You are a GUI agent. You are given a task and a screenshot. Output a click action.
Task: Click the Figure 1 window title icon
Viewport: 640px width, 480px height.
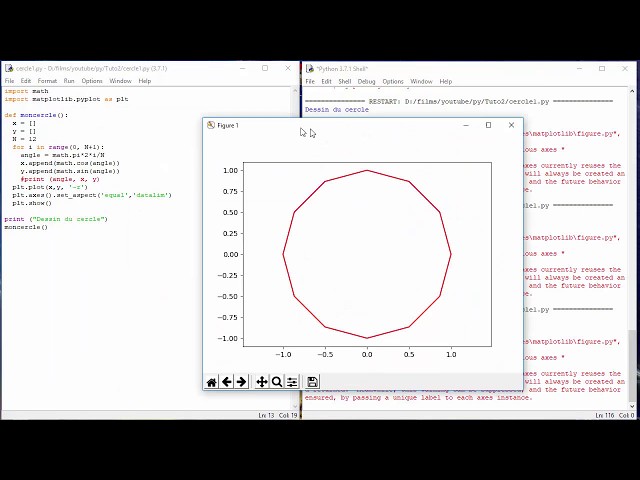(x=211, y=125)
